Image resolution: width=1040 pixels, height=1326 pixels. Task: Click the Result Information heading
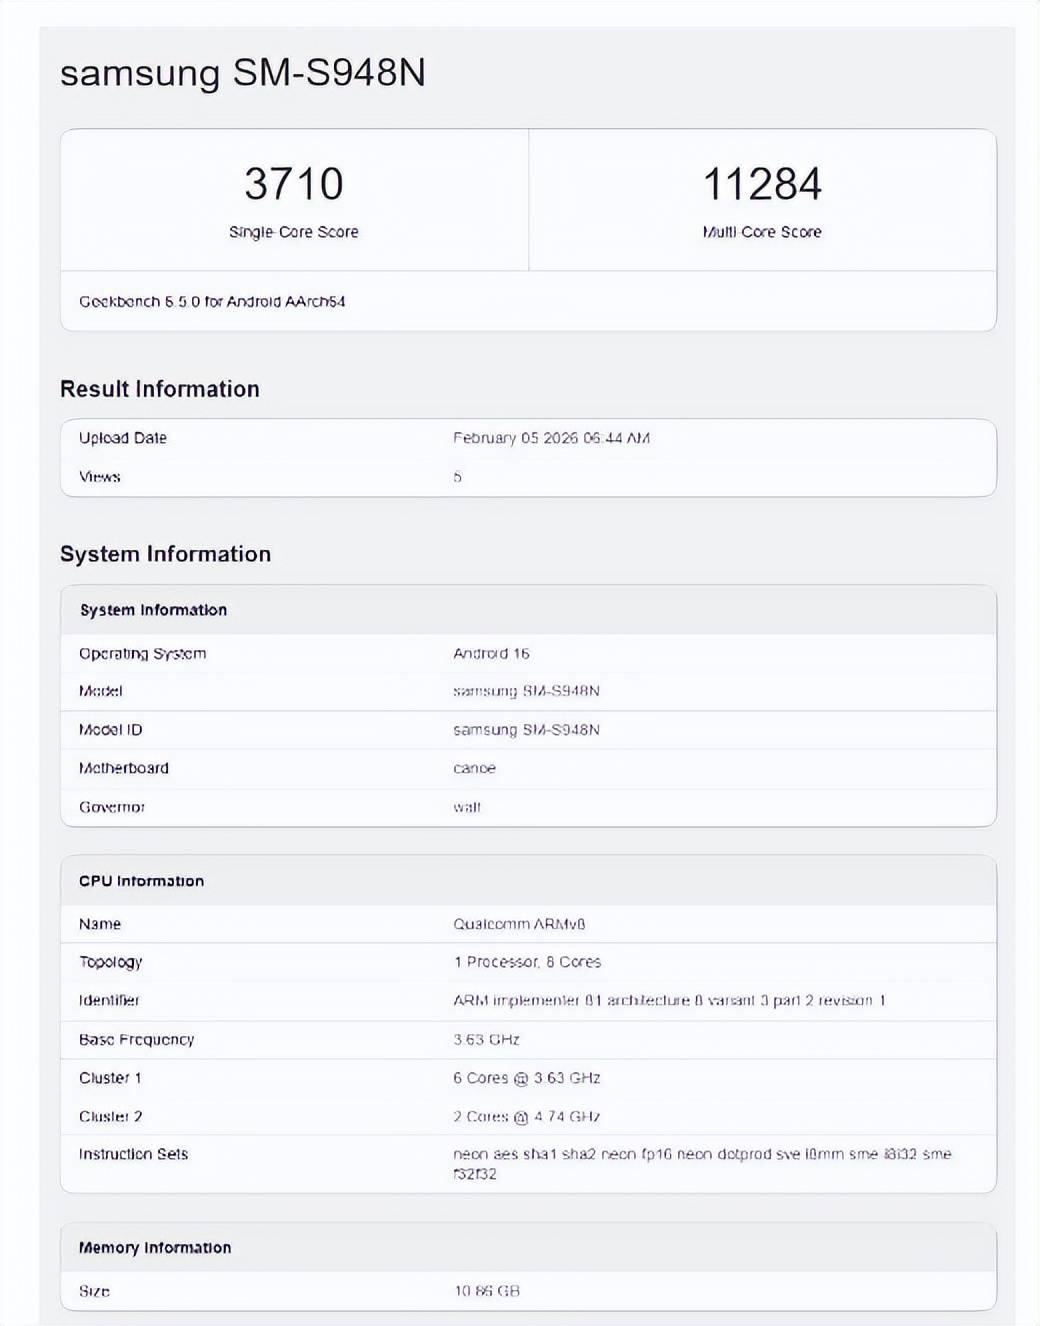coord(160,389)
